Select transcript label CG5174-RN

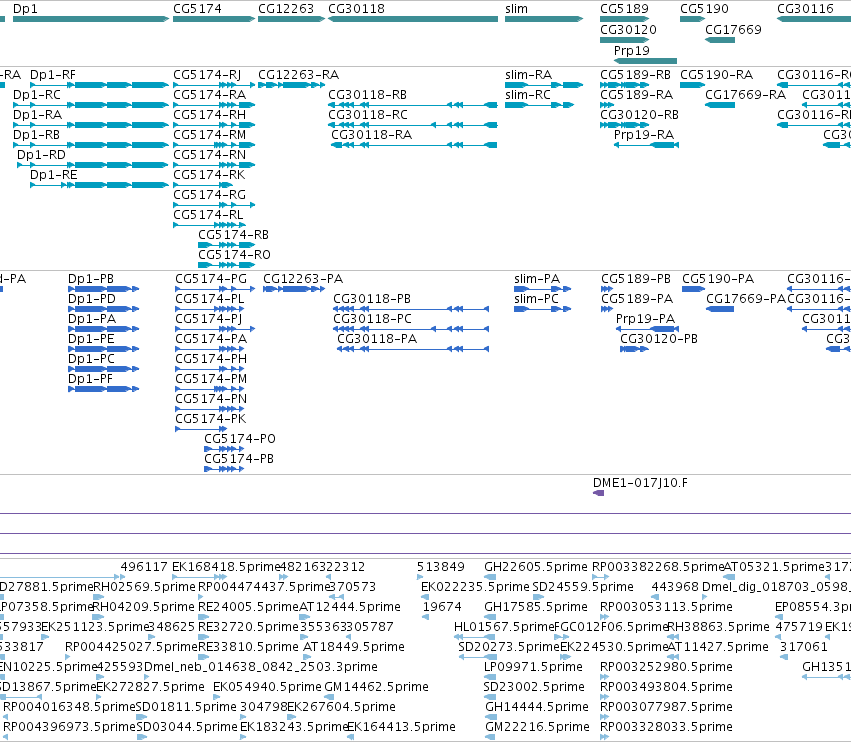(209, 155)
